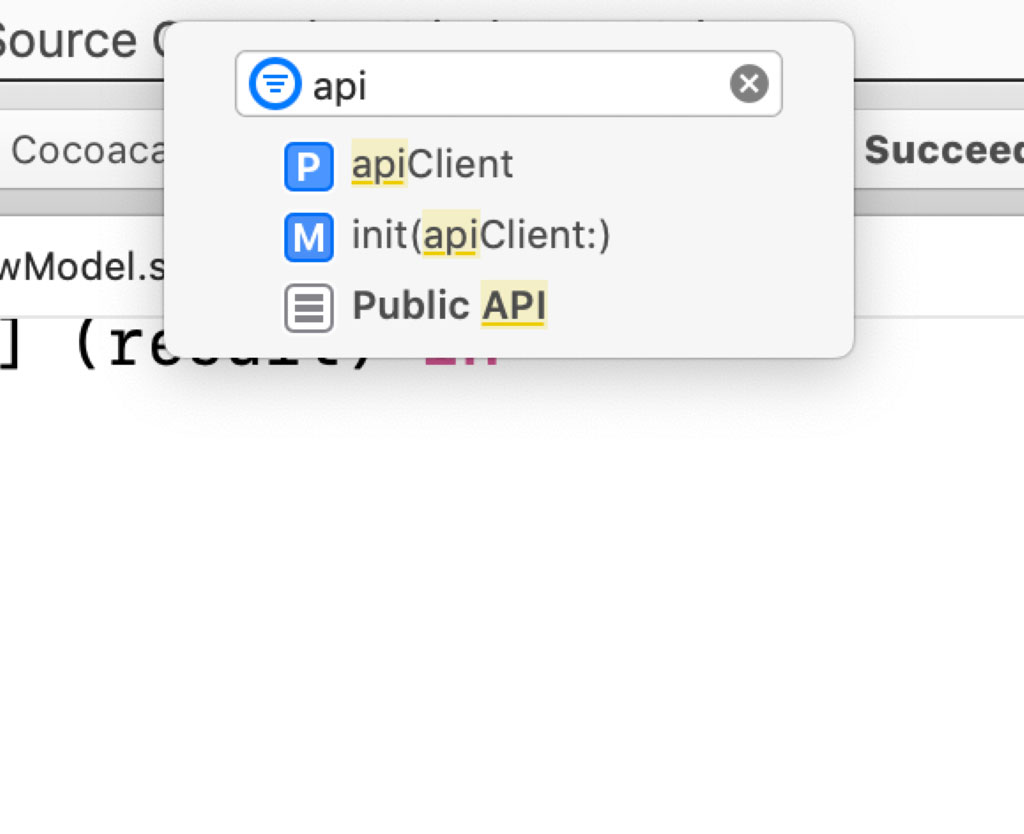The width and height of the screenshot is (1024, 834).
Task: Focus the filter field containing 'api'
Action: point(509,84)
